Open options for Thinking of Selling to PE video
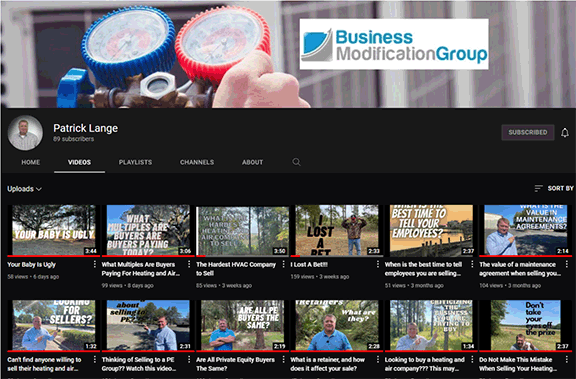This screenshot has width=576, height=379. pos(189,359)
